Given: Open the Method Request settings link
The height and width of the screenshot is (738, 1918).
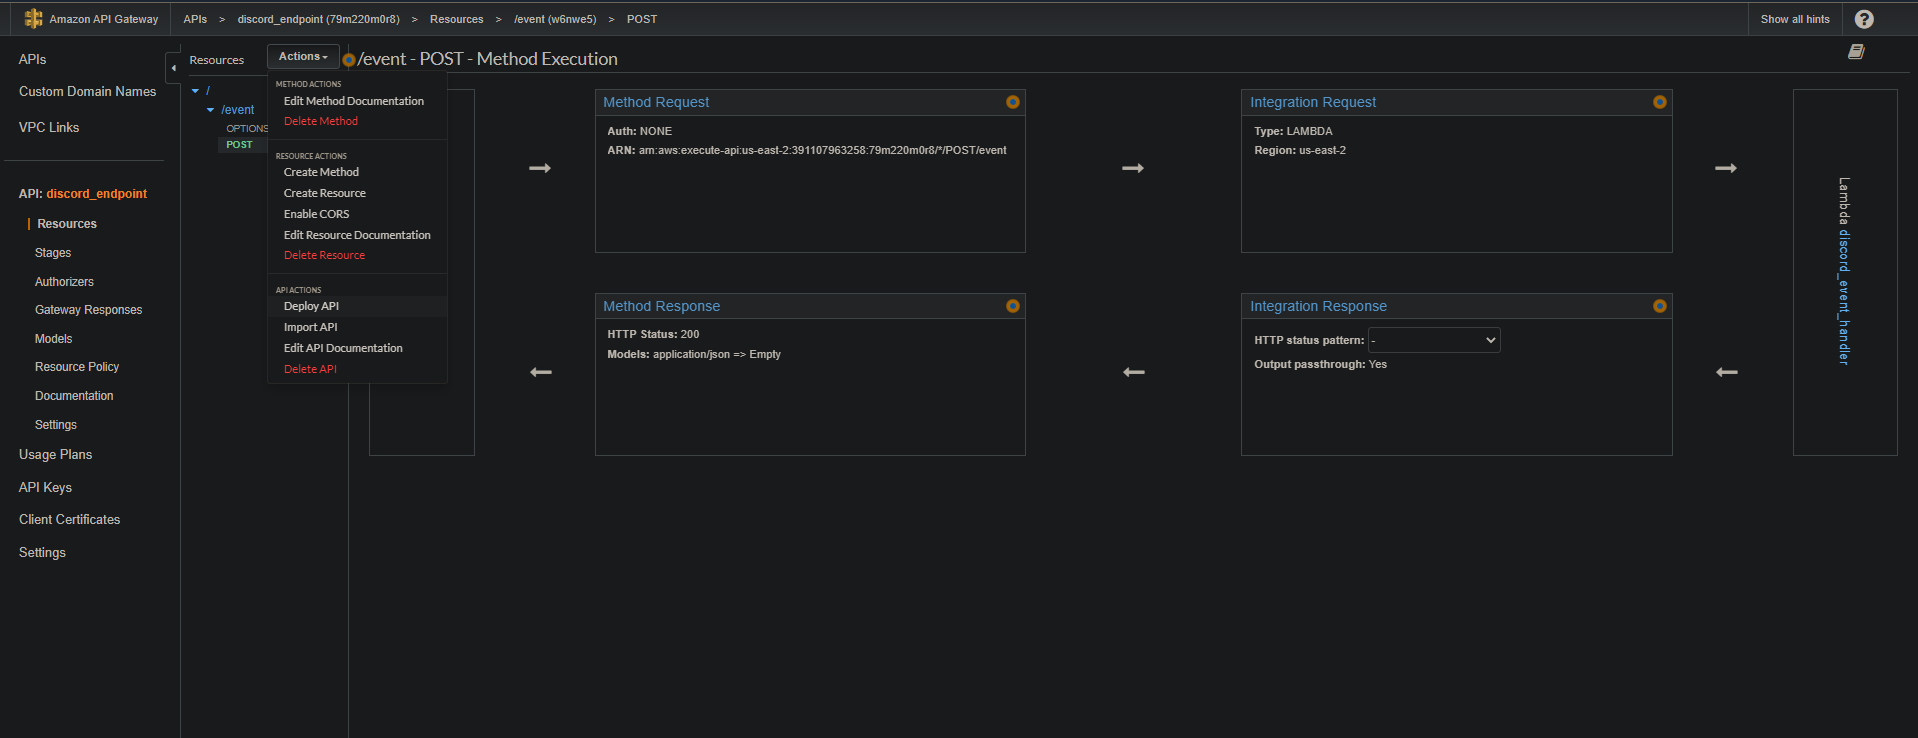Looking at the screenshot, I should click(x=656, y=102).
